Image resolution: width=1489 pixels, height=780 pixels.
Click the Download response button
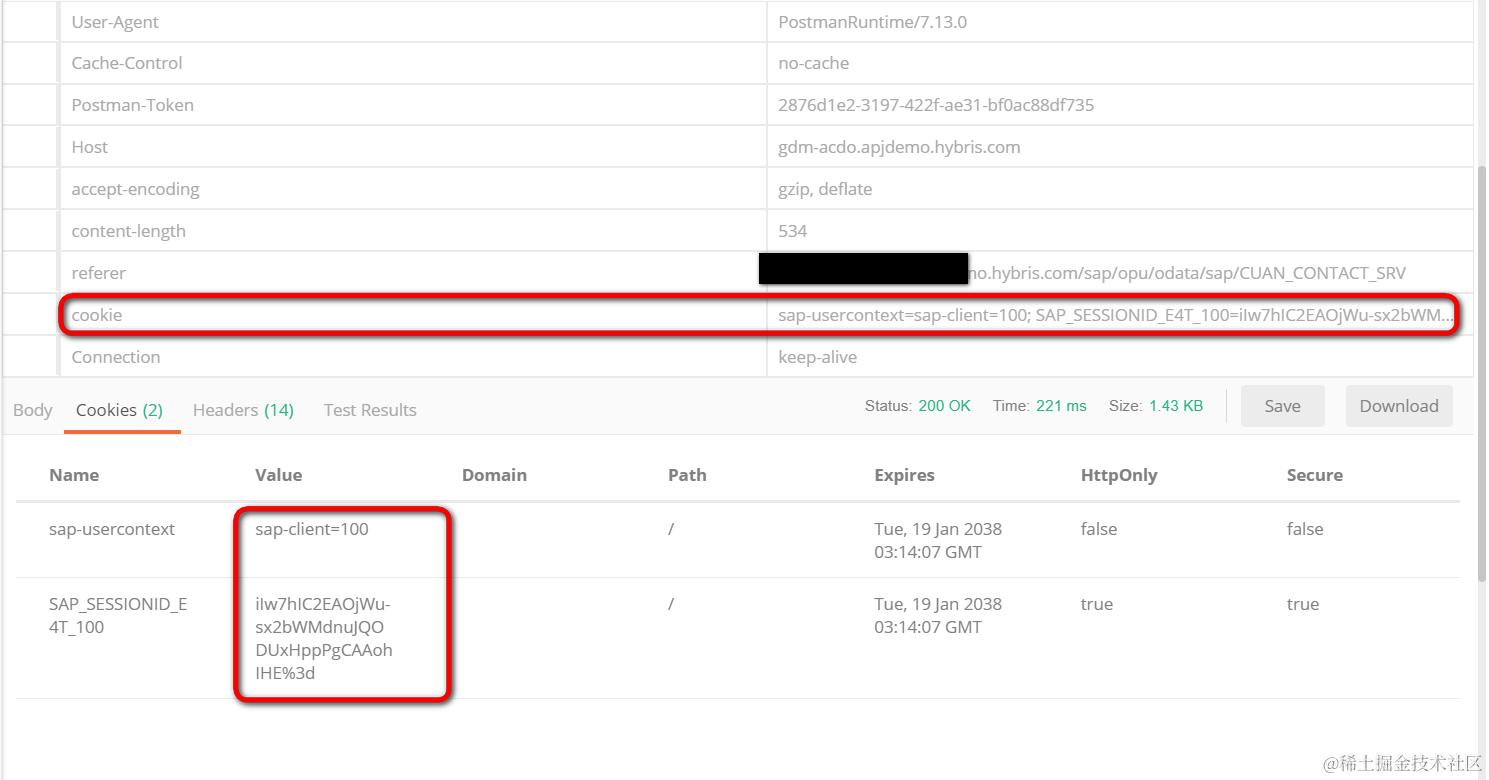click(x=1399, y=406)
